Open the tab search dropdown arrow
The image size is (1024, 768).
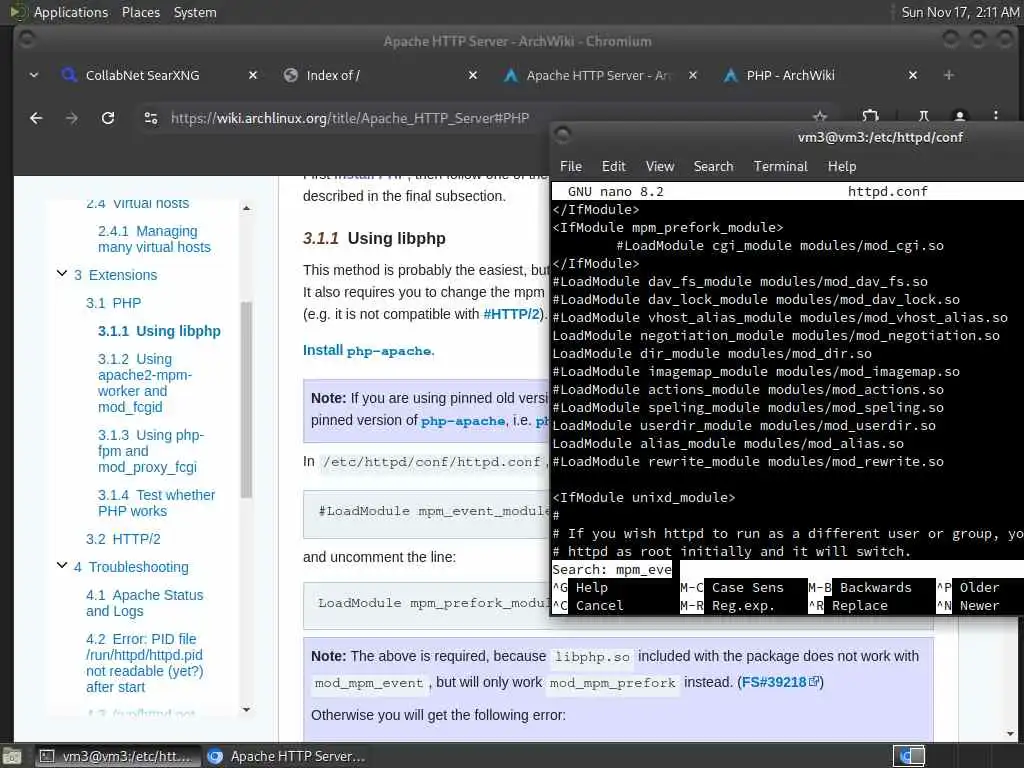34,76
